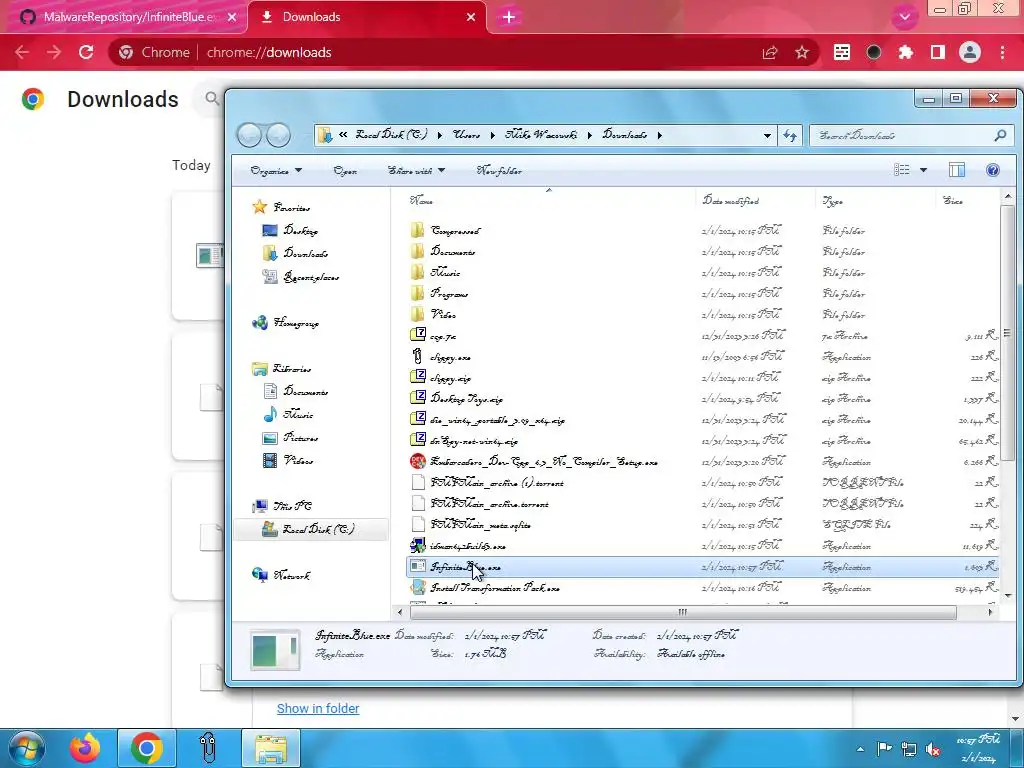The image size is (1024, 768).
Task: Click the Explorer Forward navigation button
Action: click(x=278, y=135)
